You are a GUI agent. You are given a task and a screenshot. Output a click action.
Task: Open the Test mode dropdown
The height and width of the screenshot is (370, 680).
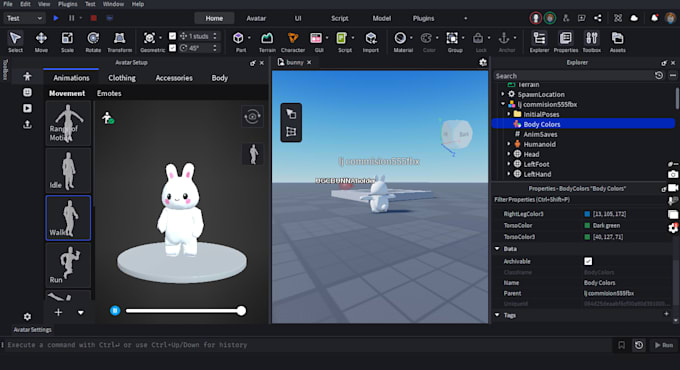tap(24, 18)
